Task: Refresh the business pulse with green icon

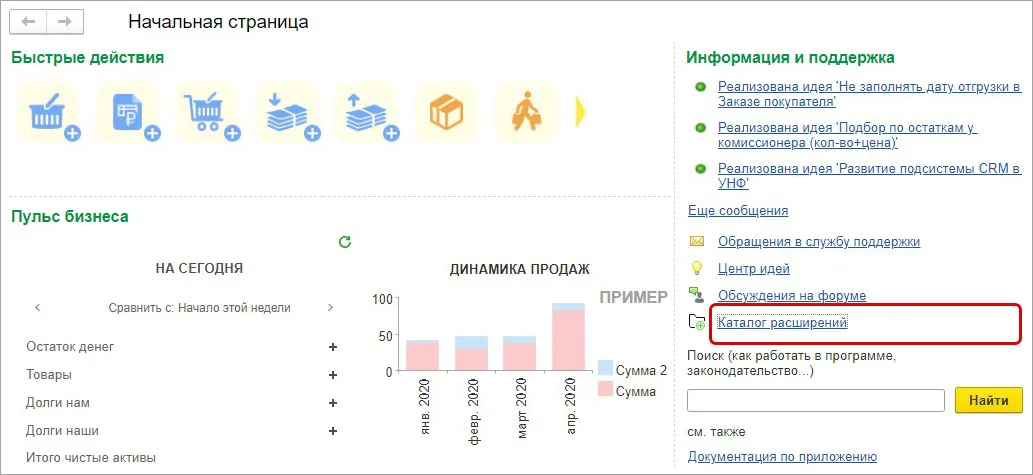Action: (345, 242)
